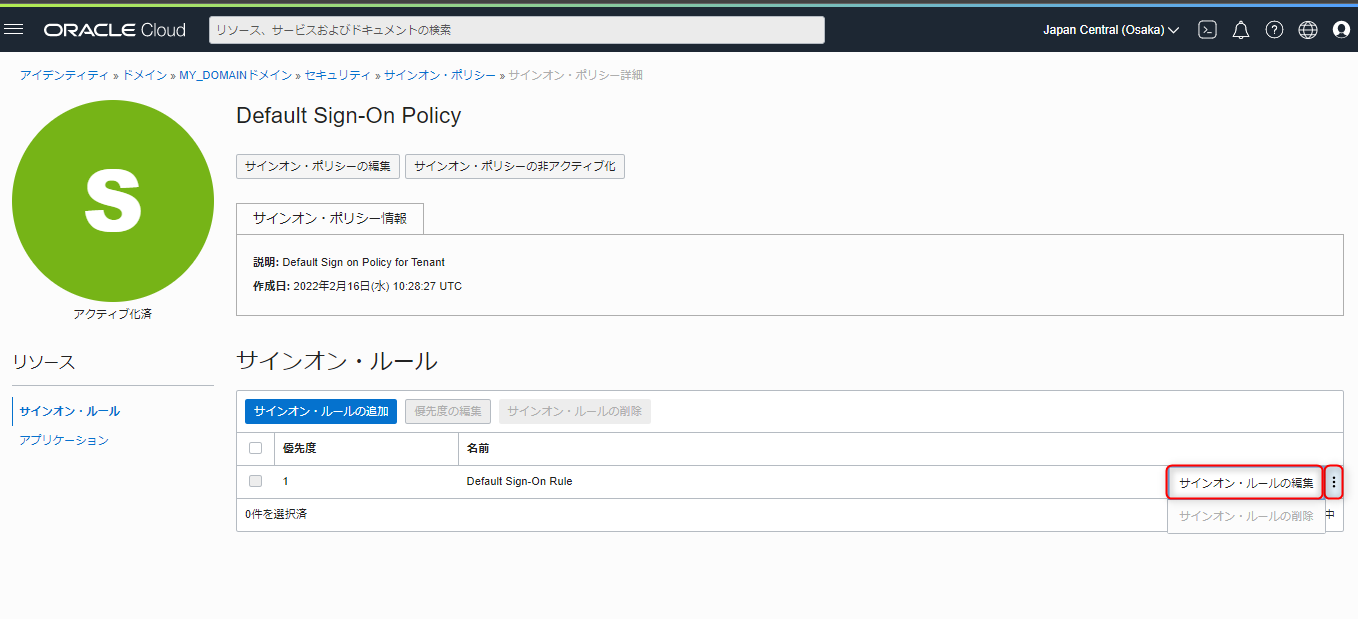Viewport: 1358px width, 619px height.
Task: Toggle the select-all checkbox in table header
Action: (x=255, y=448)
